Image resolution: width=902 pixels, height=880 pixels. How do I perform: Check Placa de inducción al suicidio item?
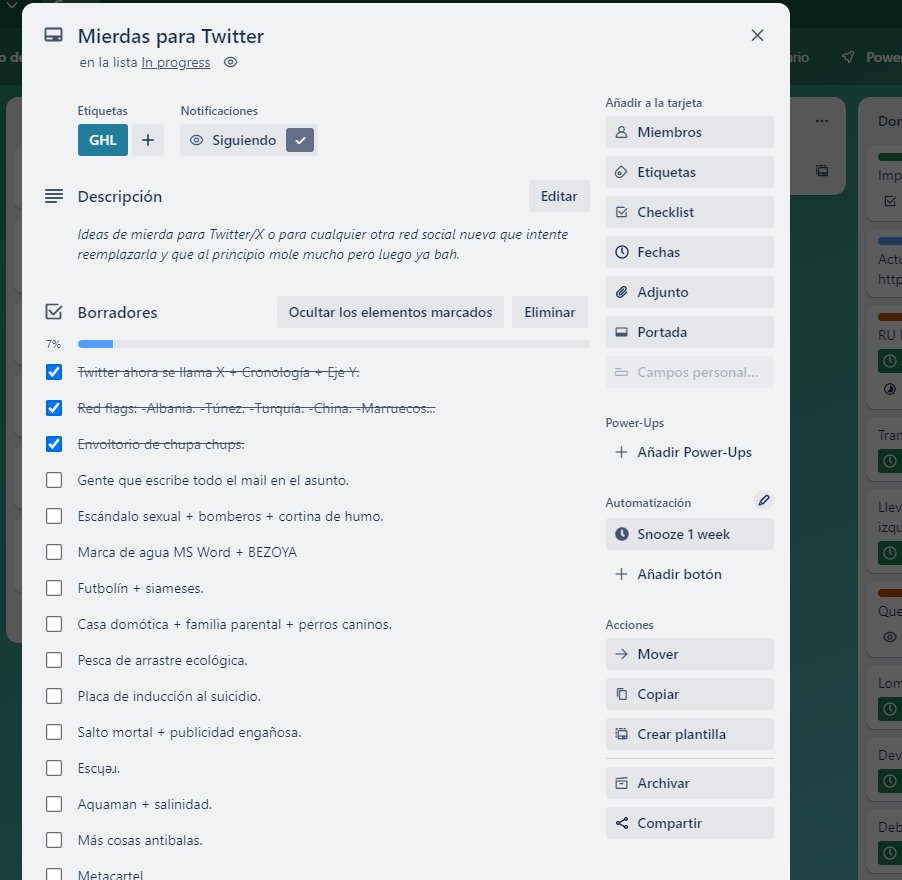click(x=54, y=696)
